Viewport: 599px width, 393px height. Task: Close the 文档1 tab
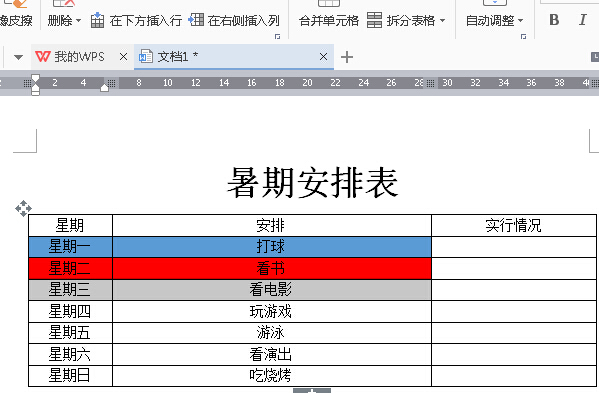point(323,57)
